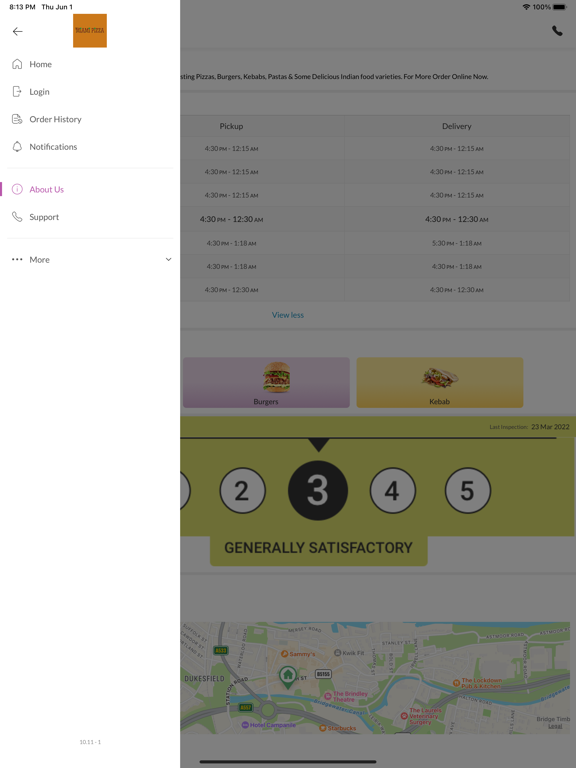Viewport: 576px width, 768px height.
Task: Click the battery status icon
Action: [559, 7]
